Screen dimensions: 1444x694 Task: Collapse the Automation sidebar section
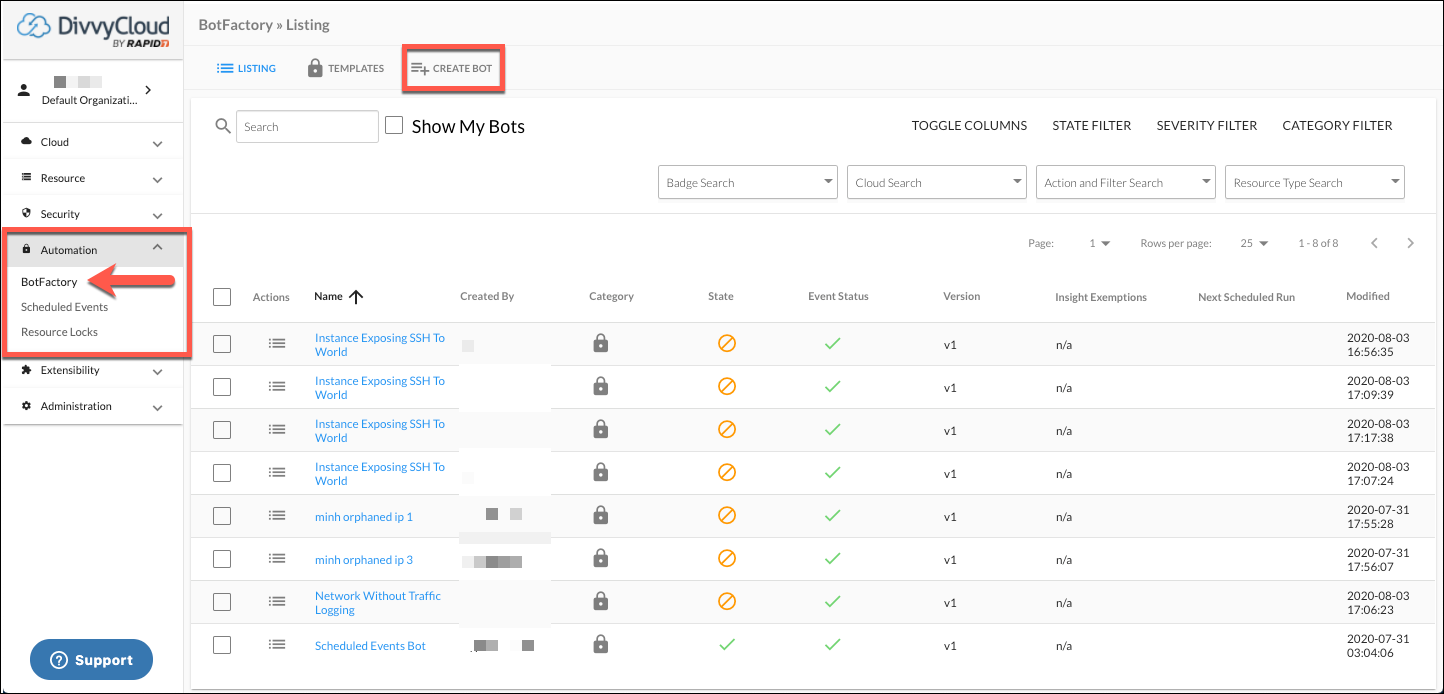(x=97, y=249)
